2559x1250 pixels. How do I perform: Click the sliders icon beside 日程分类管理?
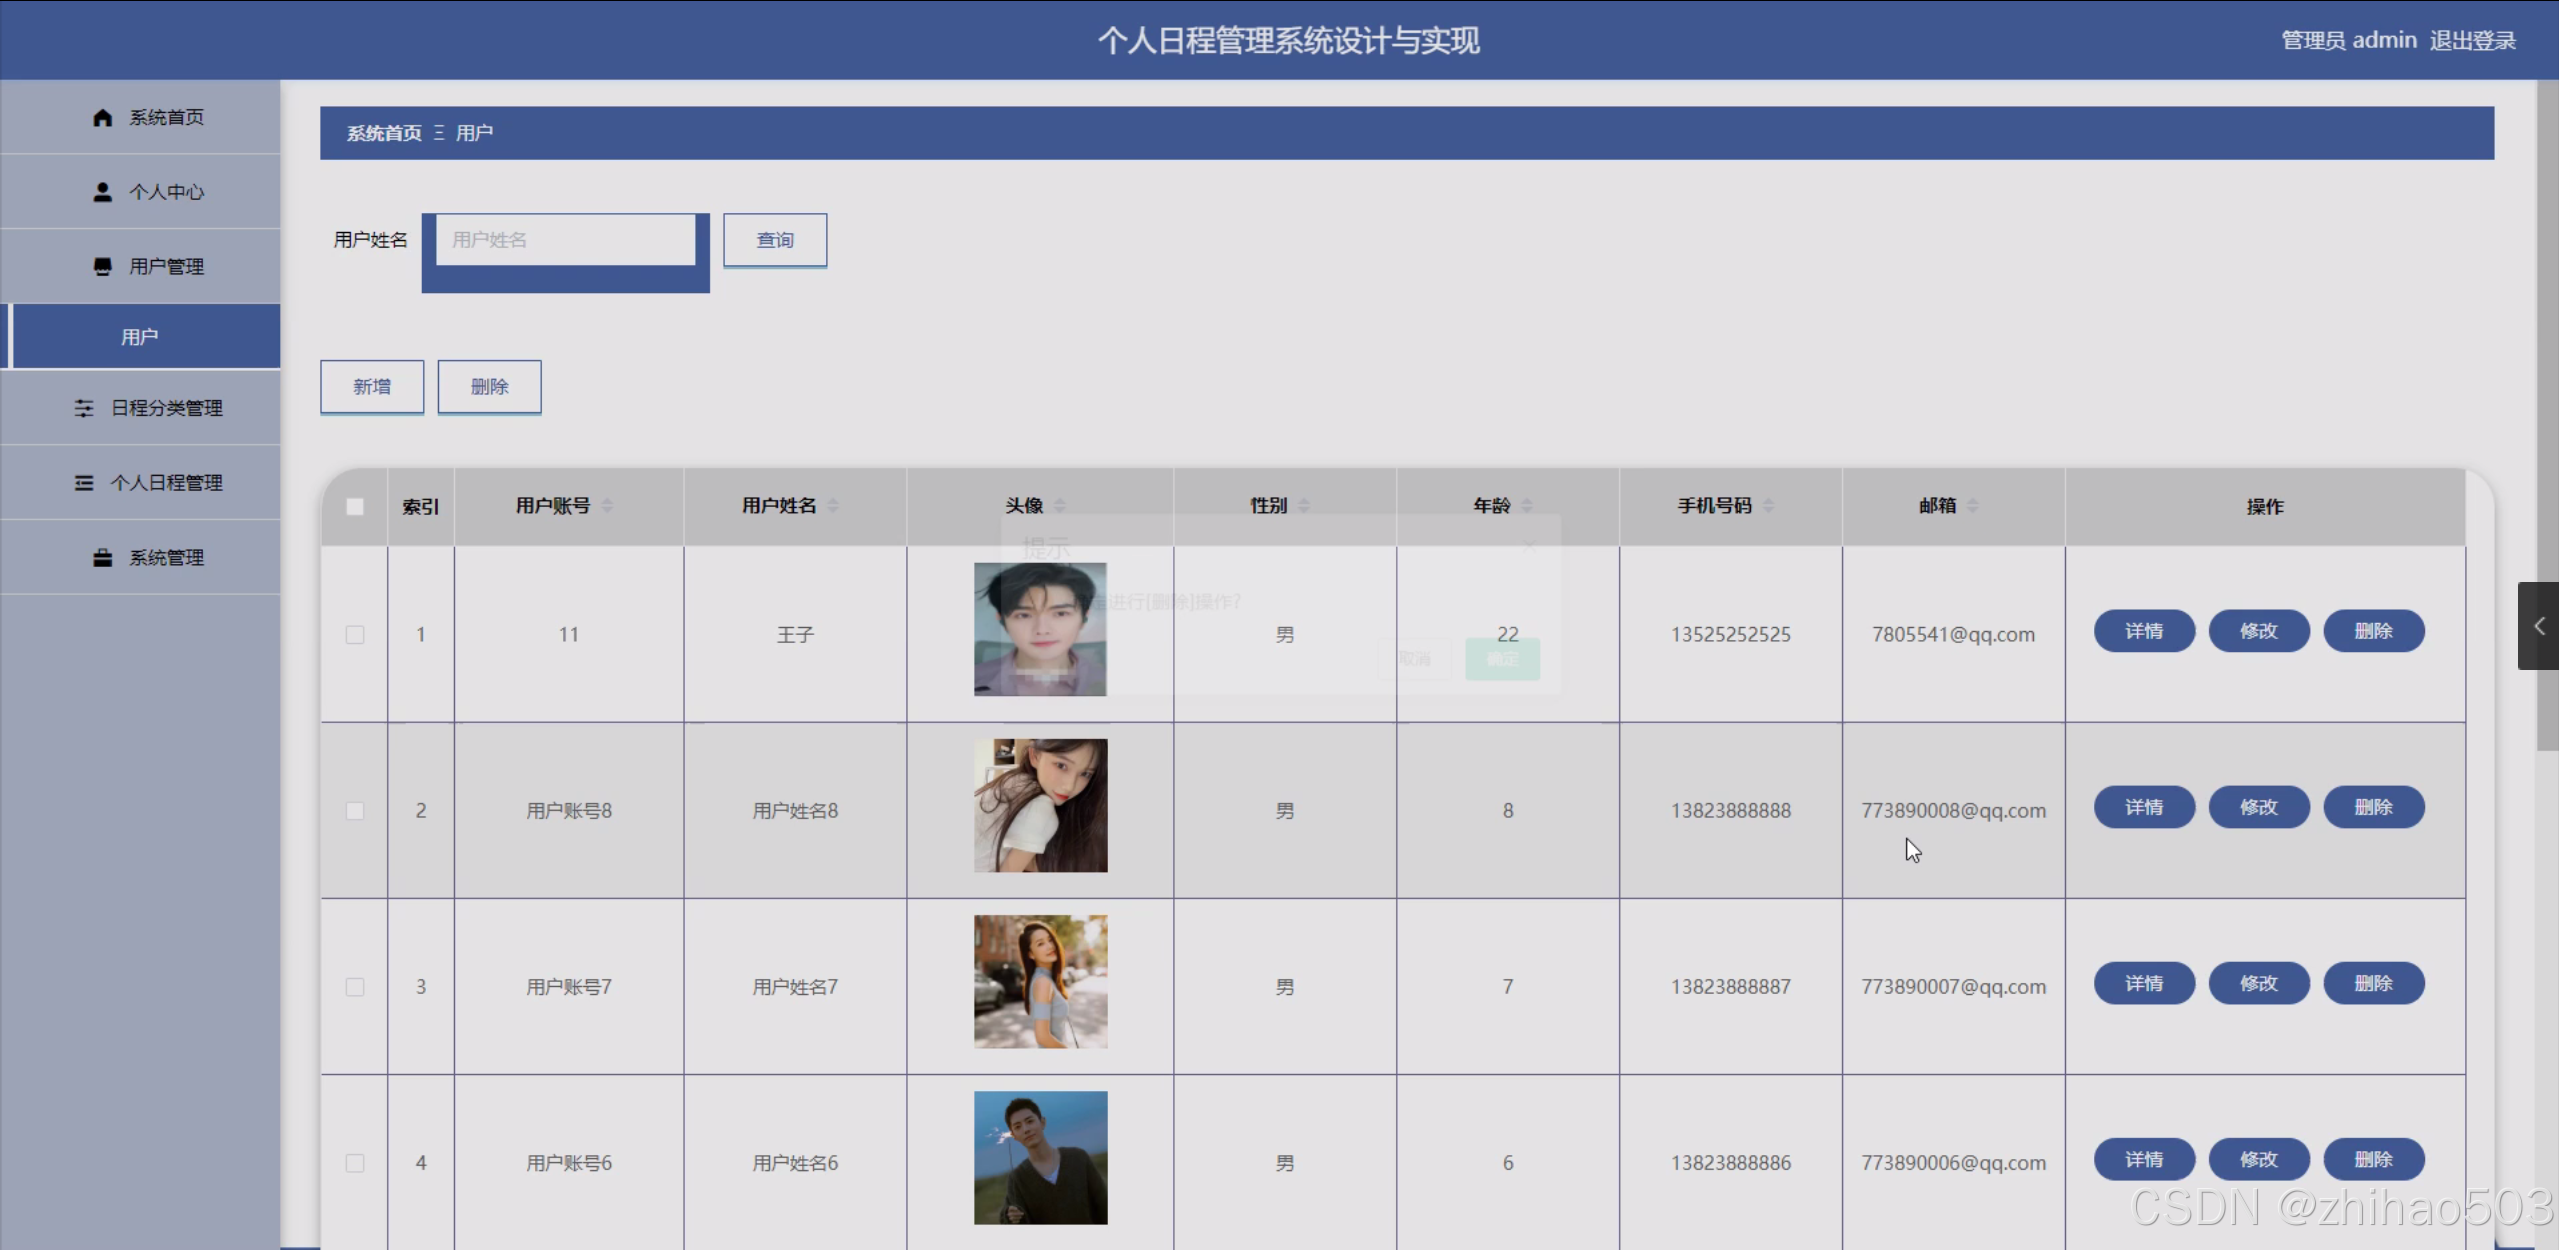(x=84, y=408)
